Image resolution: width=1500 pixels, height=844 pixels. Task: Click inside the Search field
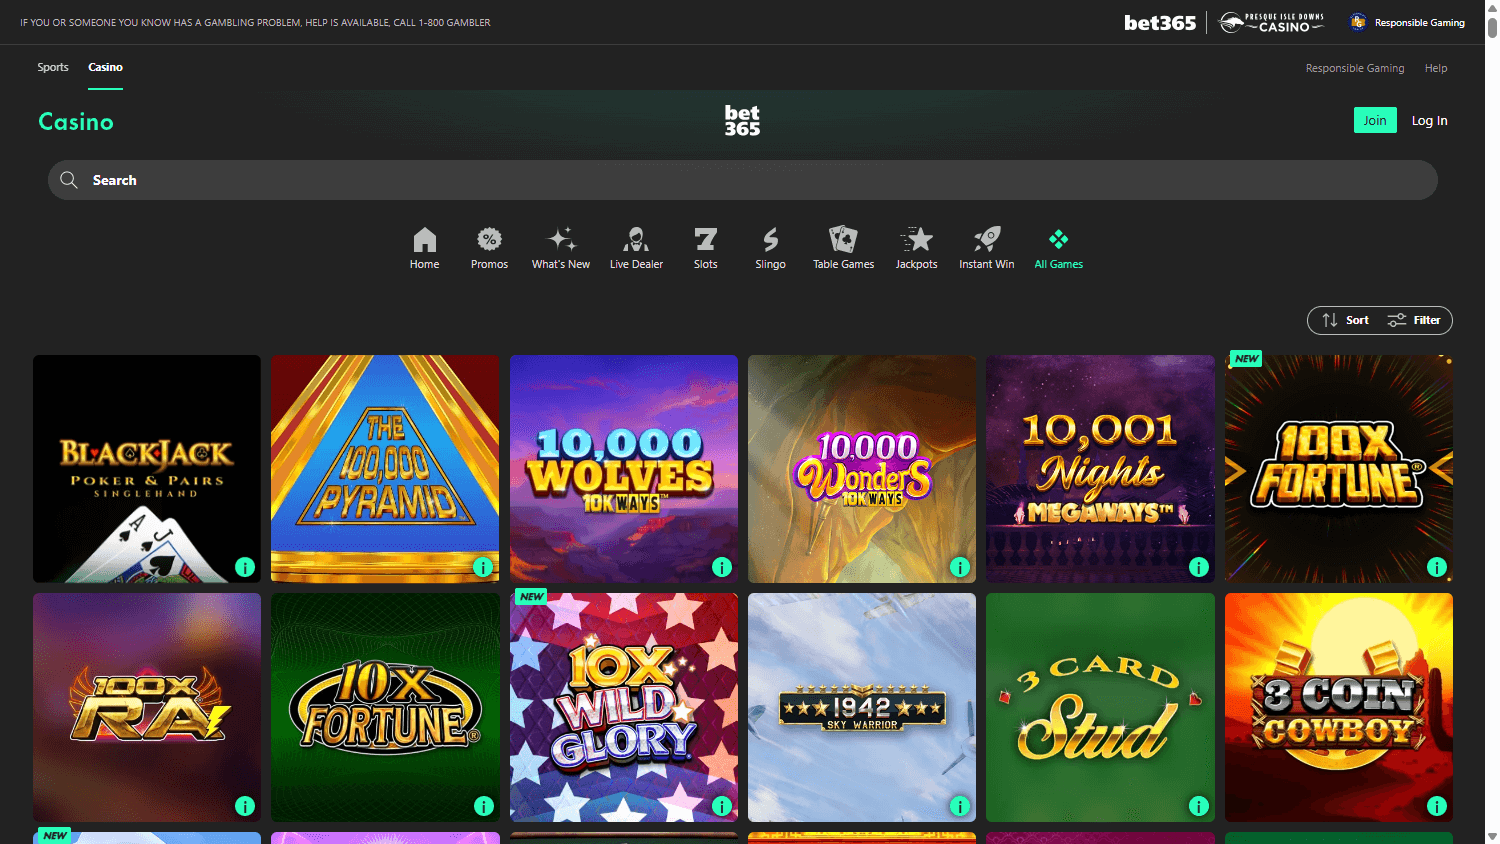tap(400, 180)
